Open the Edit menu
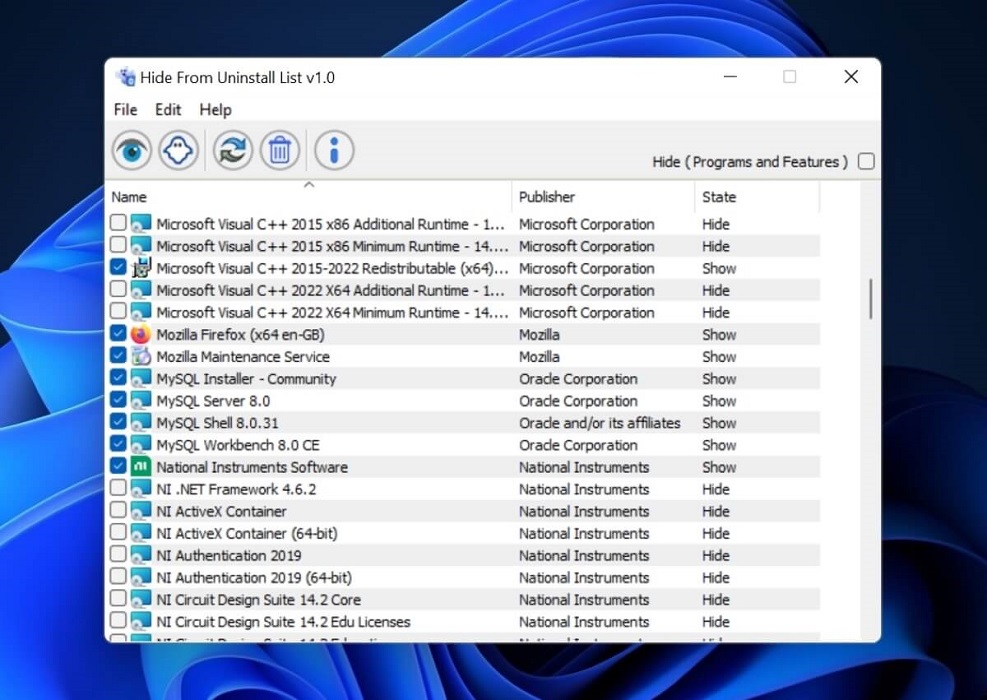The width and height of the screenshot is (987, 700). 167,110
